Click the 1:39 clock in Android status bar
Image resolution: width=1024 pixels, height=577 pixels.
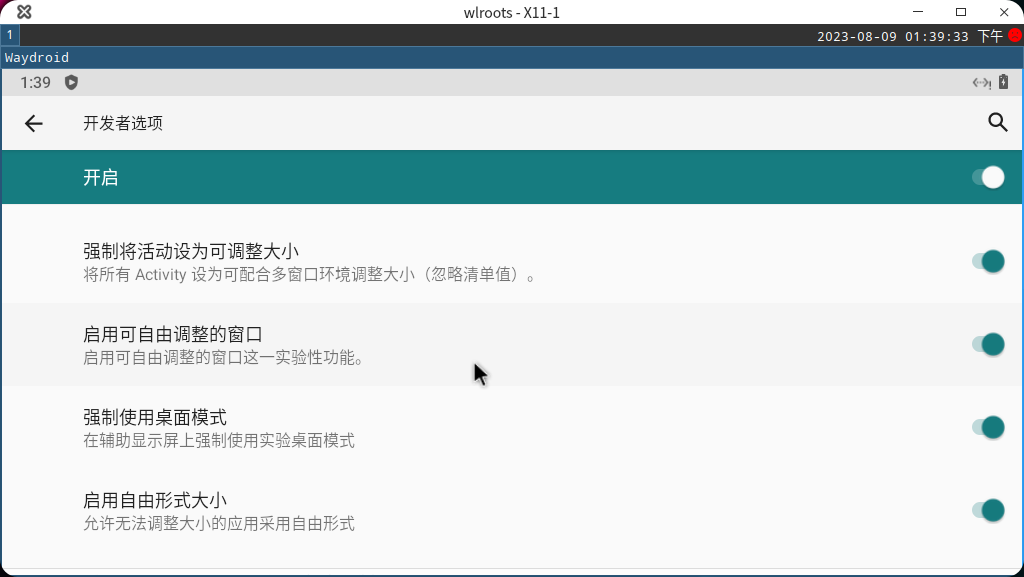[38, 83]
